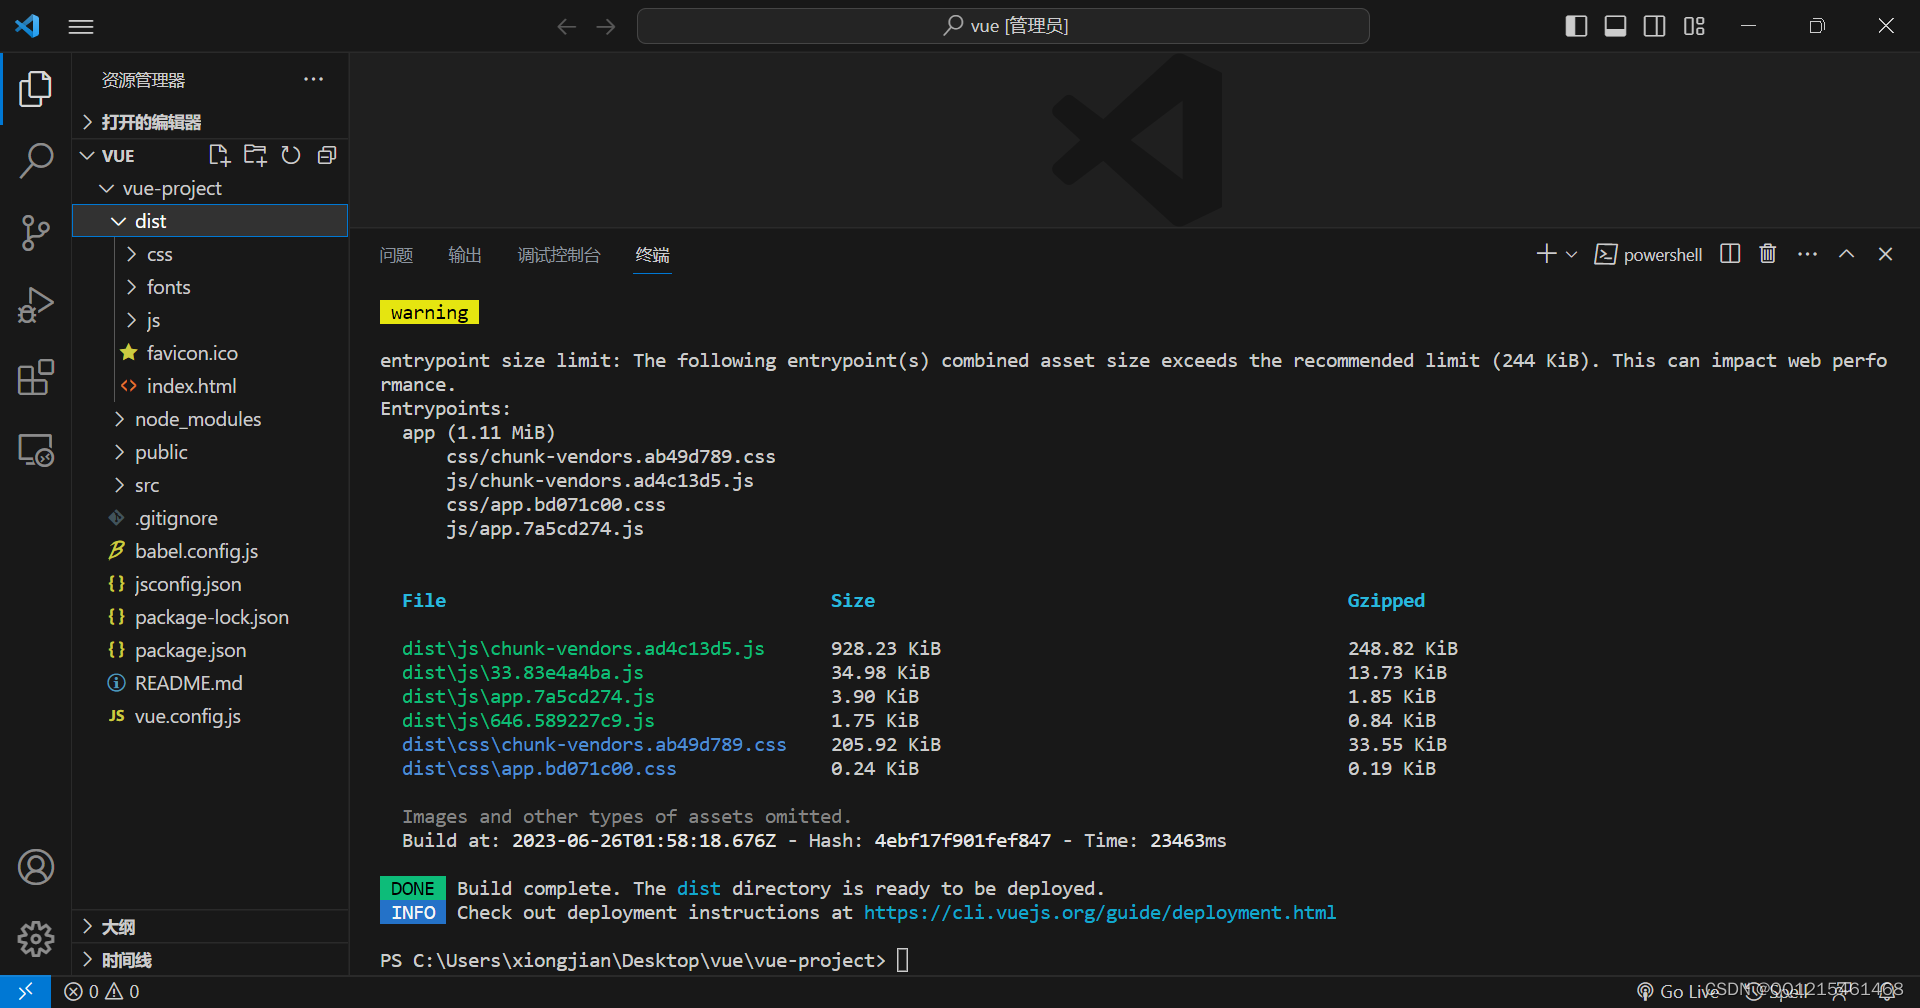Click Go Live in status bar

pyautogui.click(x=1678, y=992)
